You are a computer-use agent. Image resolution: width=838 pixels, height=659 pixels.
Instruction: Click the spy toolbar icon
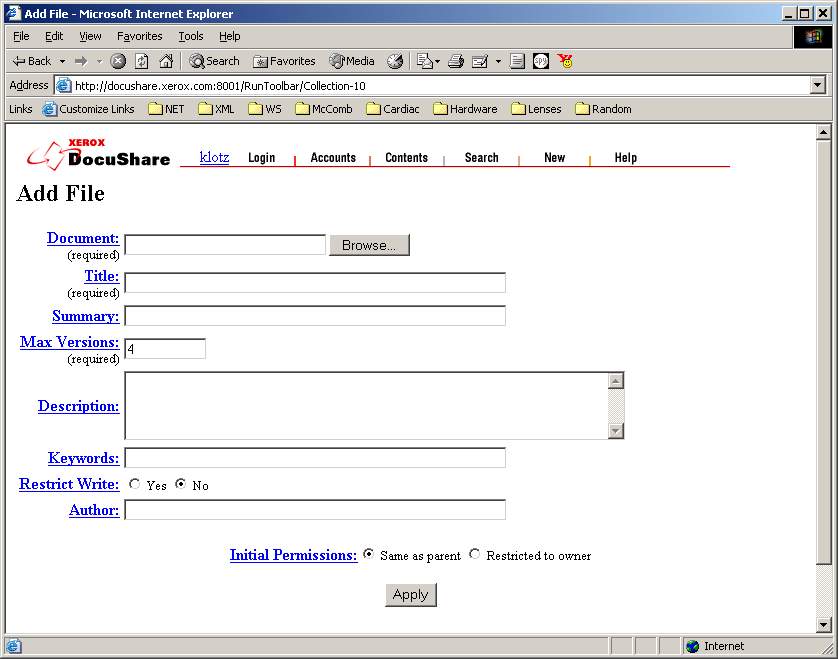(x=541, y=61)
